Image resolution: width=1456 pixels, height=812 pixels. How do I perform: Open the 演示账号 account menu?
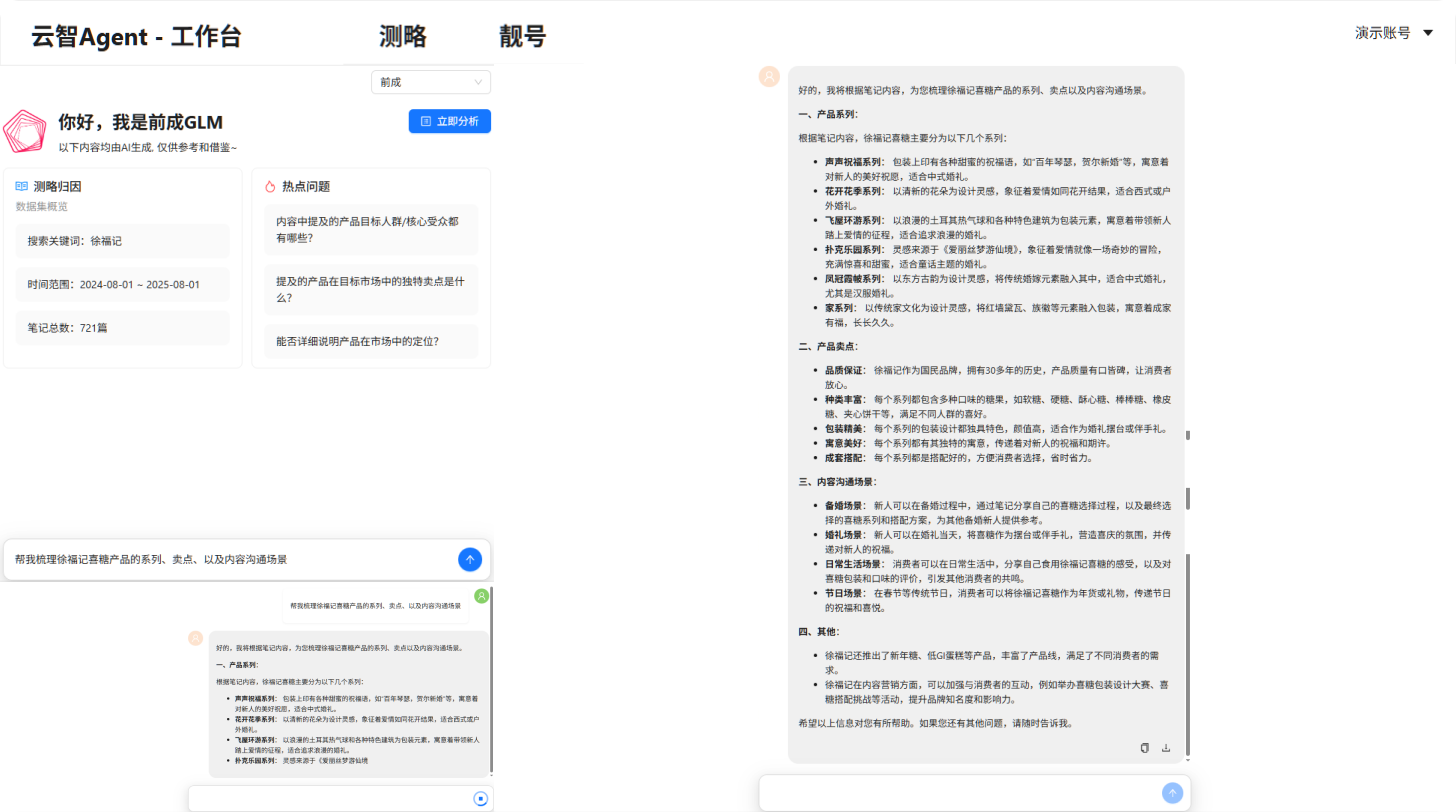(1394, 33)
